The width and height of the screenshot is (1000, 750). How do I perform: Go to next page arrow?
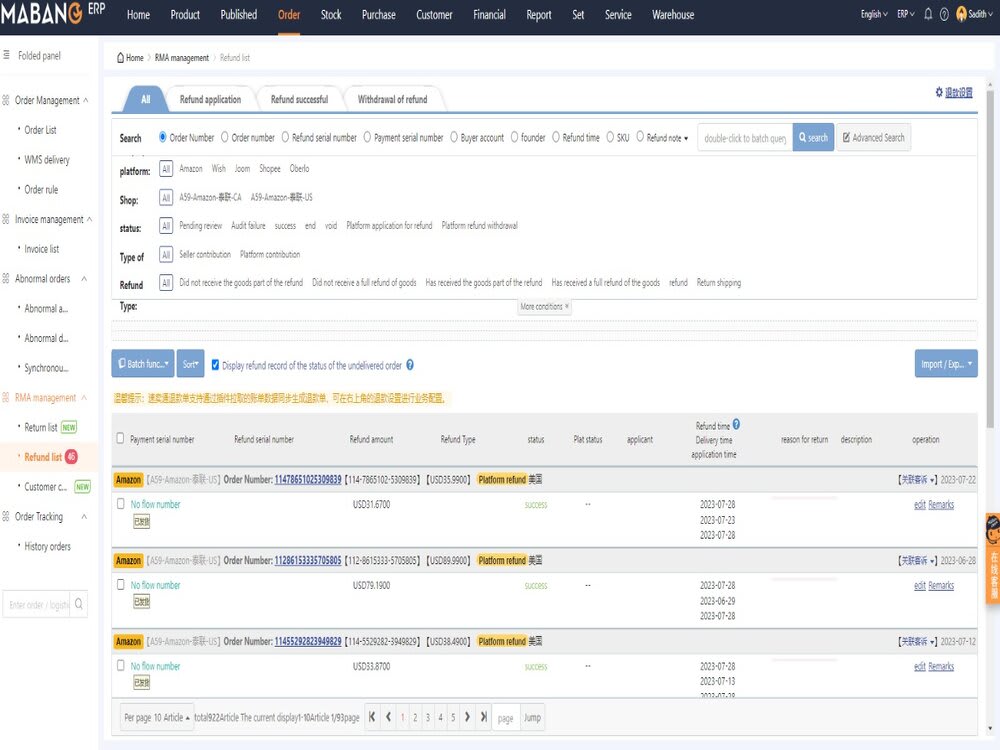point(467,717)
